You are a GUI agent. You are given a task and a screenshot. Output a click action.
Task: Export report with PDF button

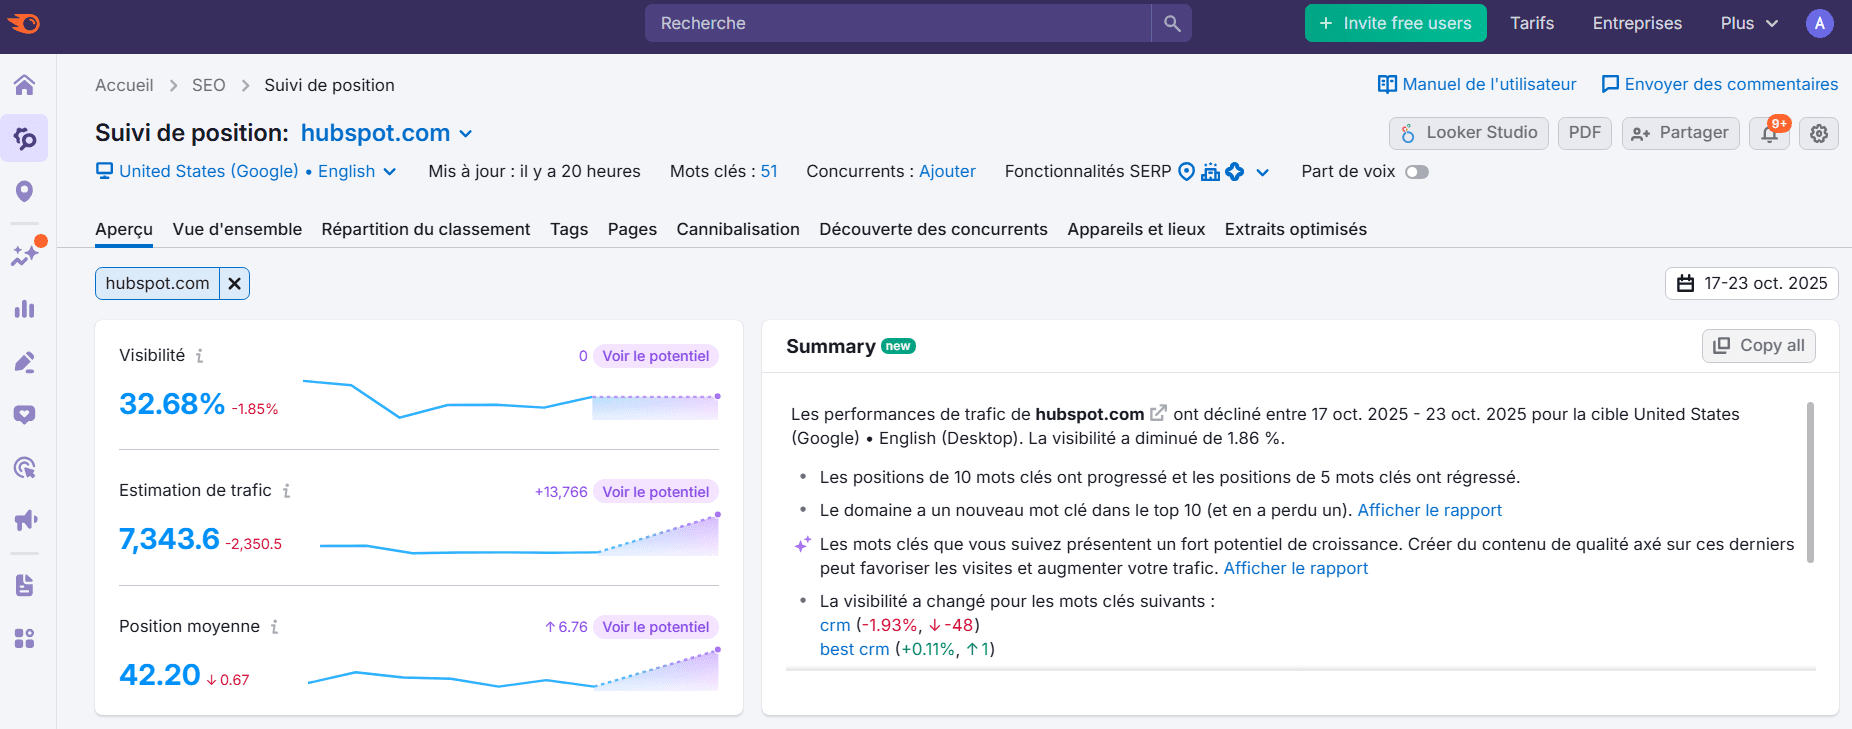pyautogui.click(x=1584, y=133)
